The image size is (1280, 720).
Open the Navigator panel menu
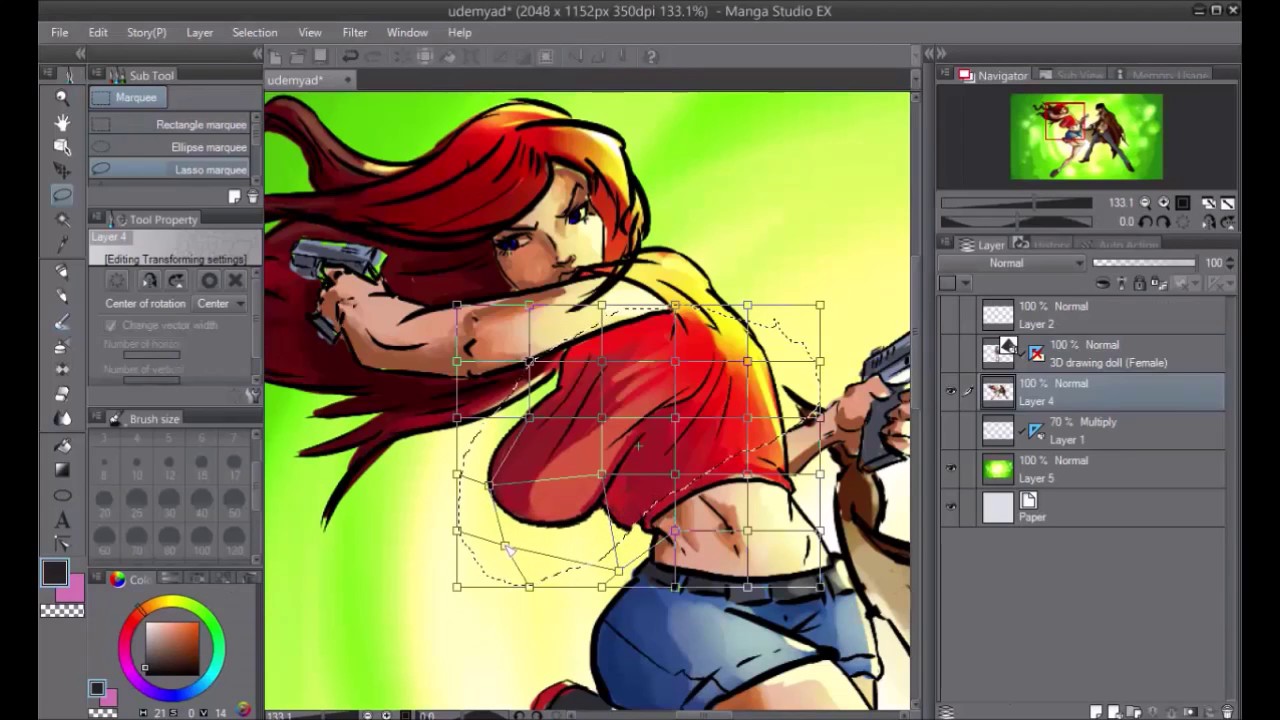[x=944, y=74]
